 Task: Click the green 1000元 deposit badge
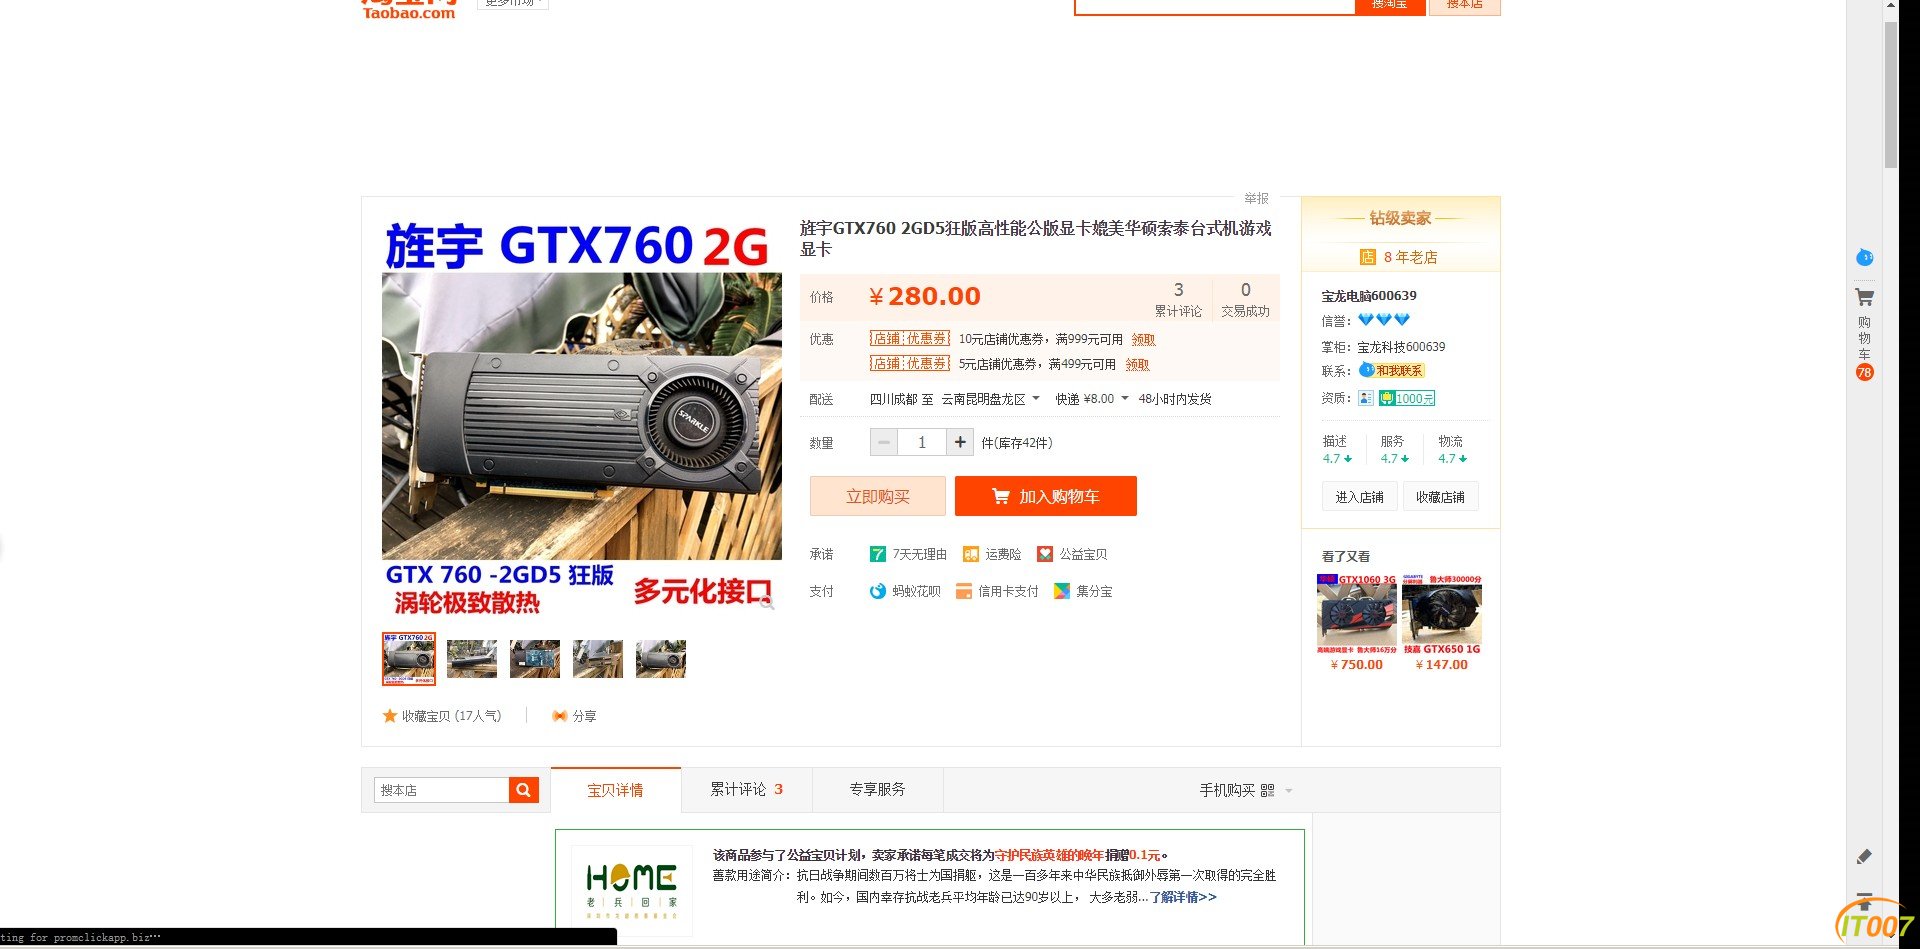click(x=1407, y=398)
